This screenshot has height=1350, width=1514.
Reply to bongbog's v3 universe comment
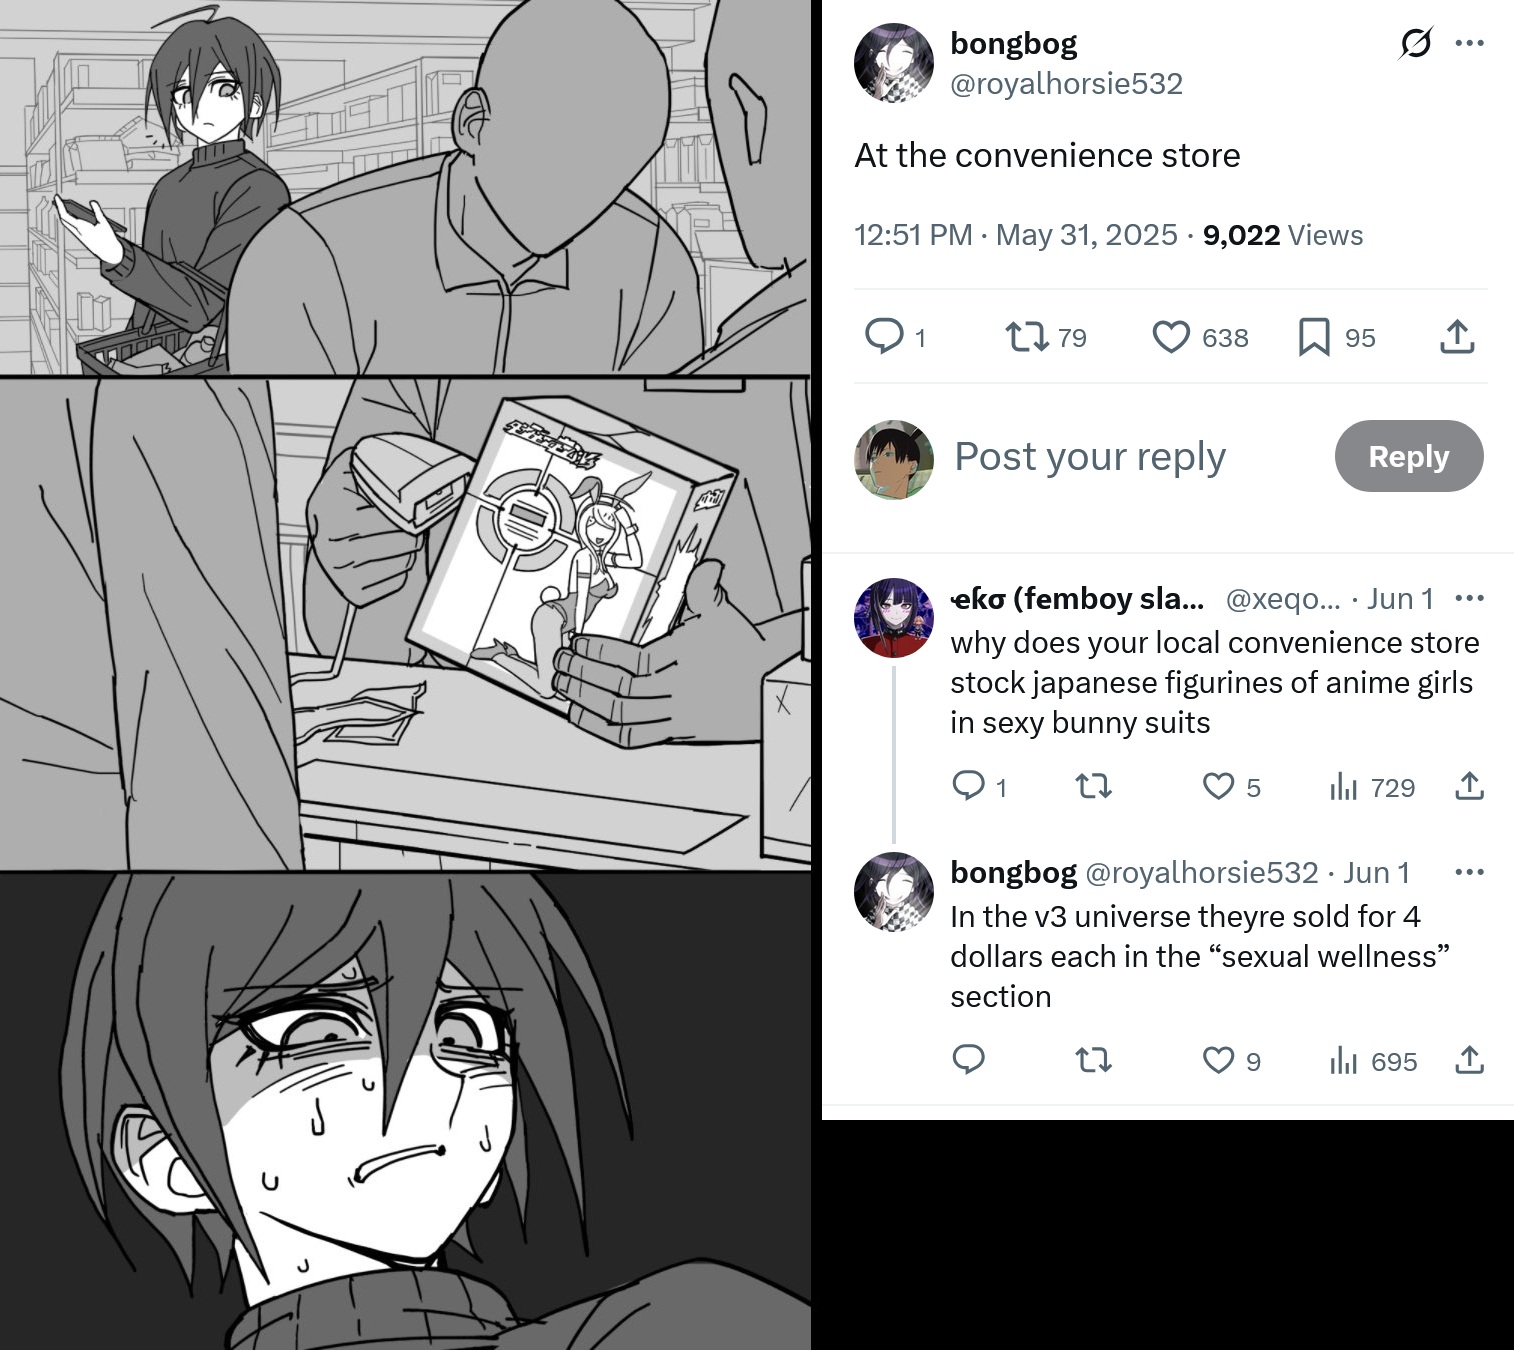[968, 1060]
